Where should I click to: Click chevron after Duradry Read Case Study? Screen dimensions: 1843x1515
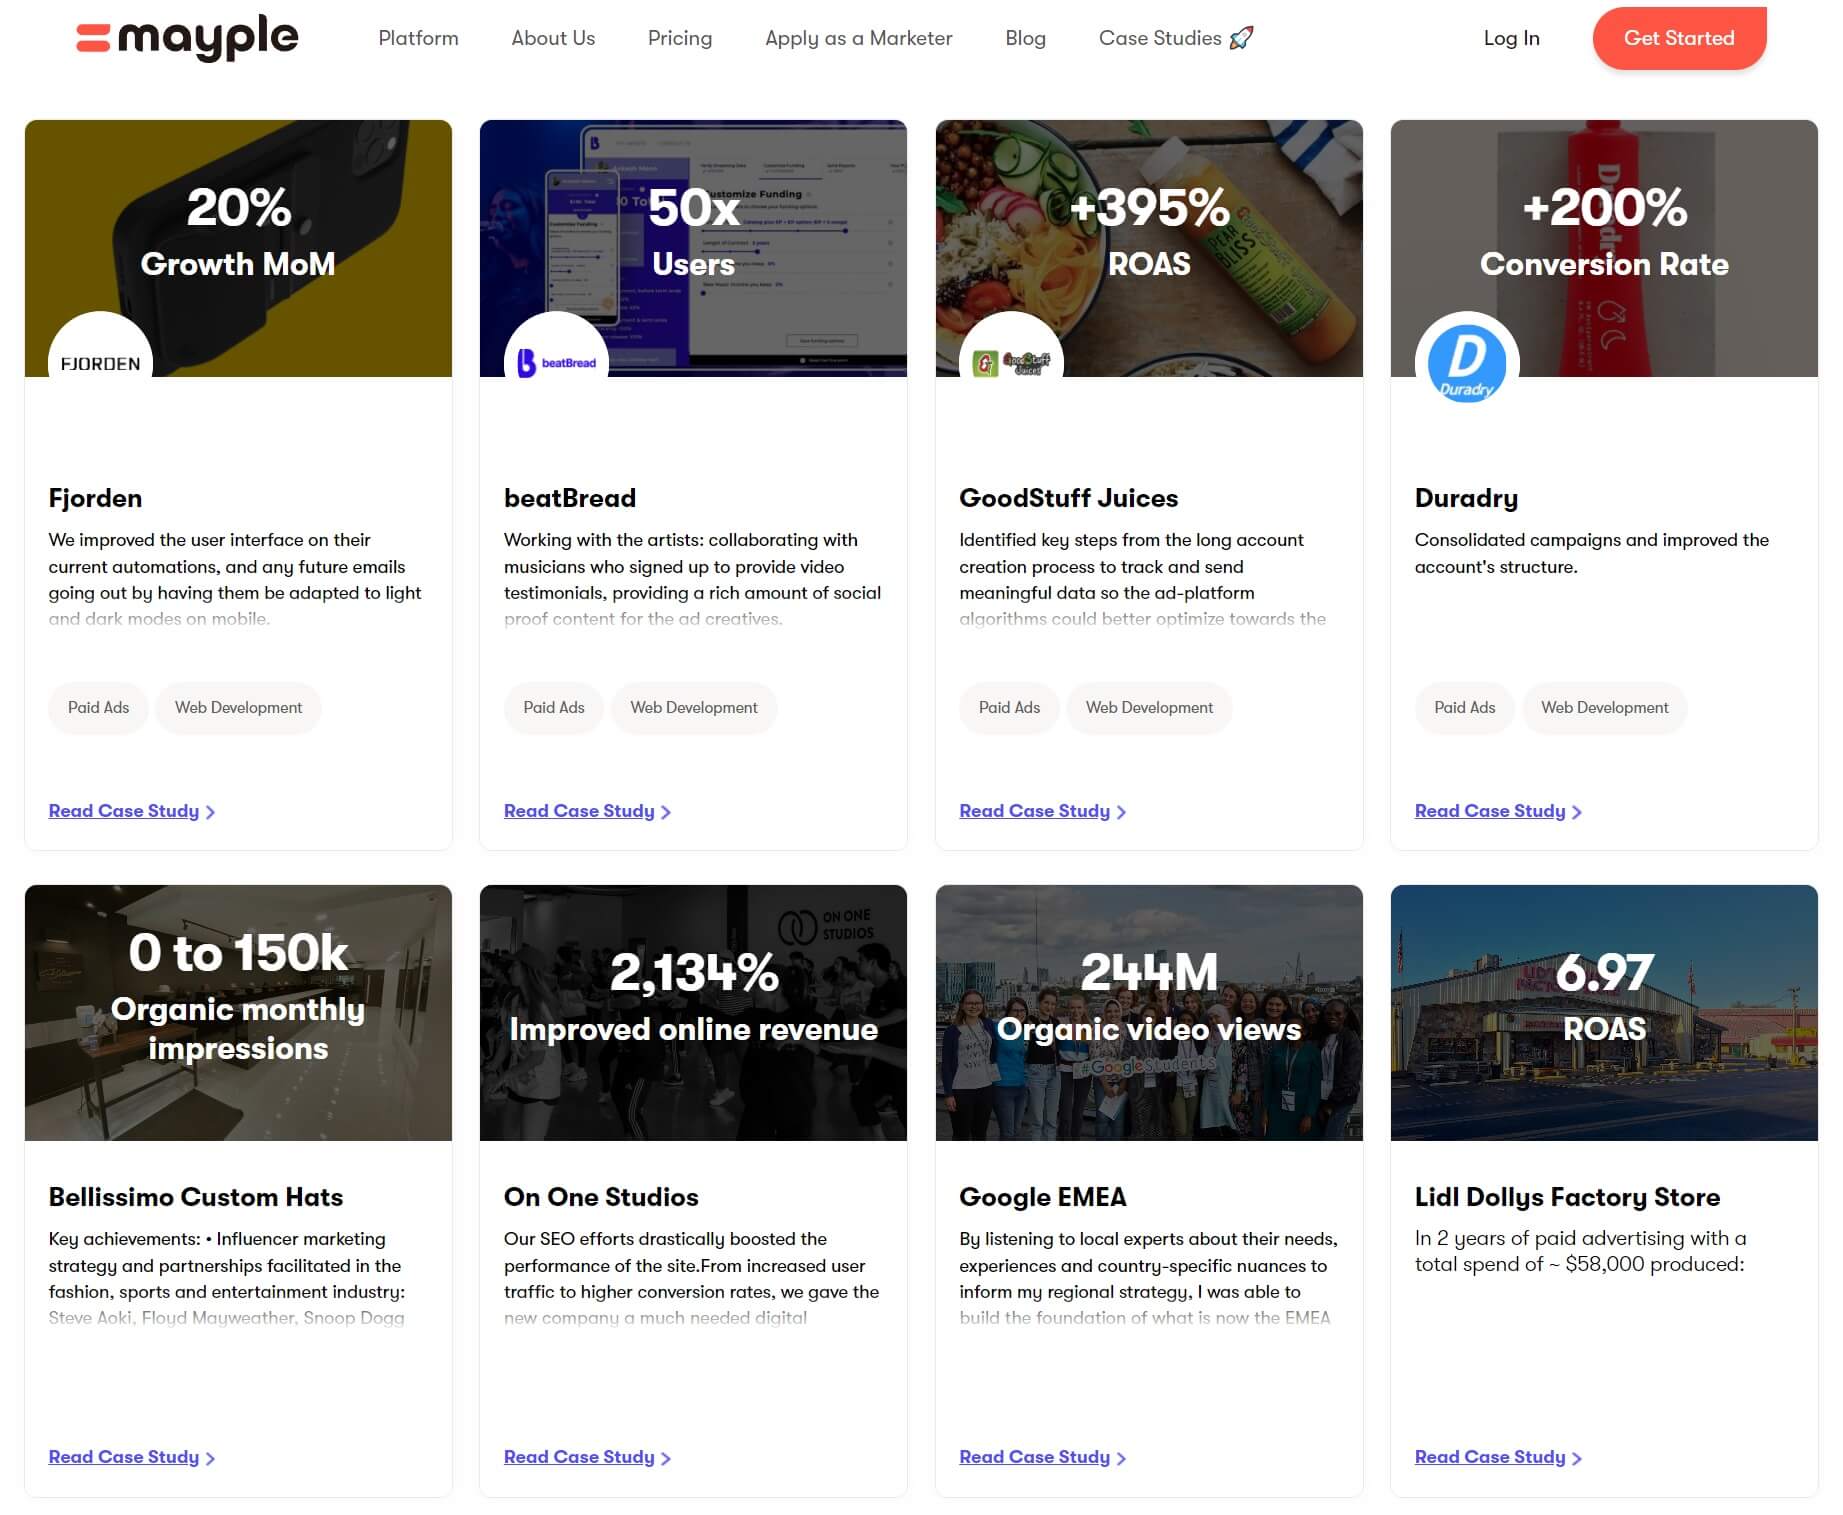tap(1577, 812)
